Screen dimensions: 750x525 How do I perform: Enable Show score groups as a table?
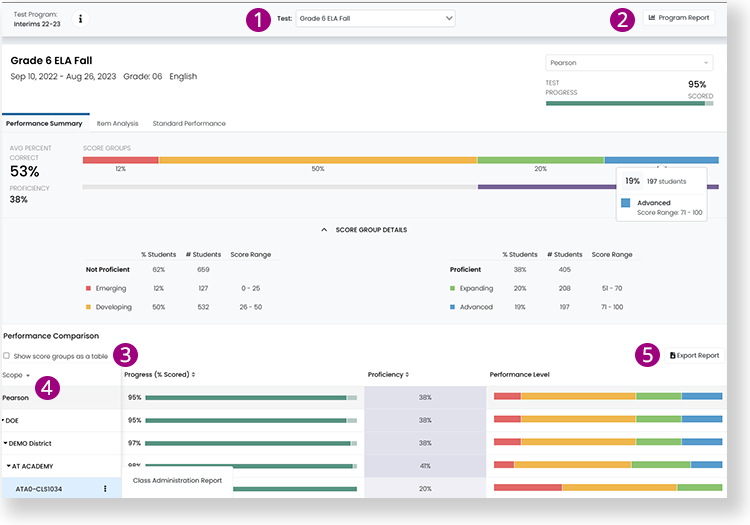click(x=7, y=356)
